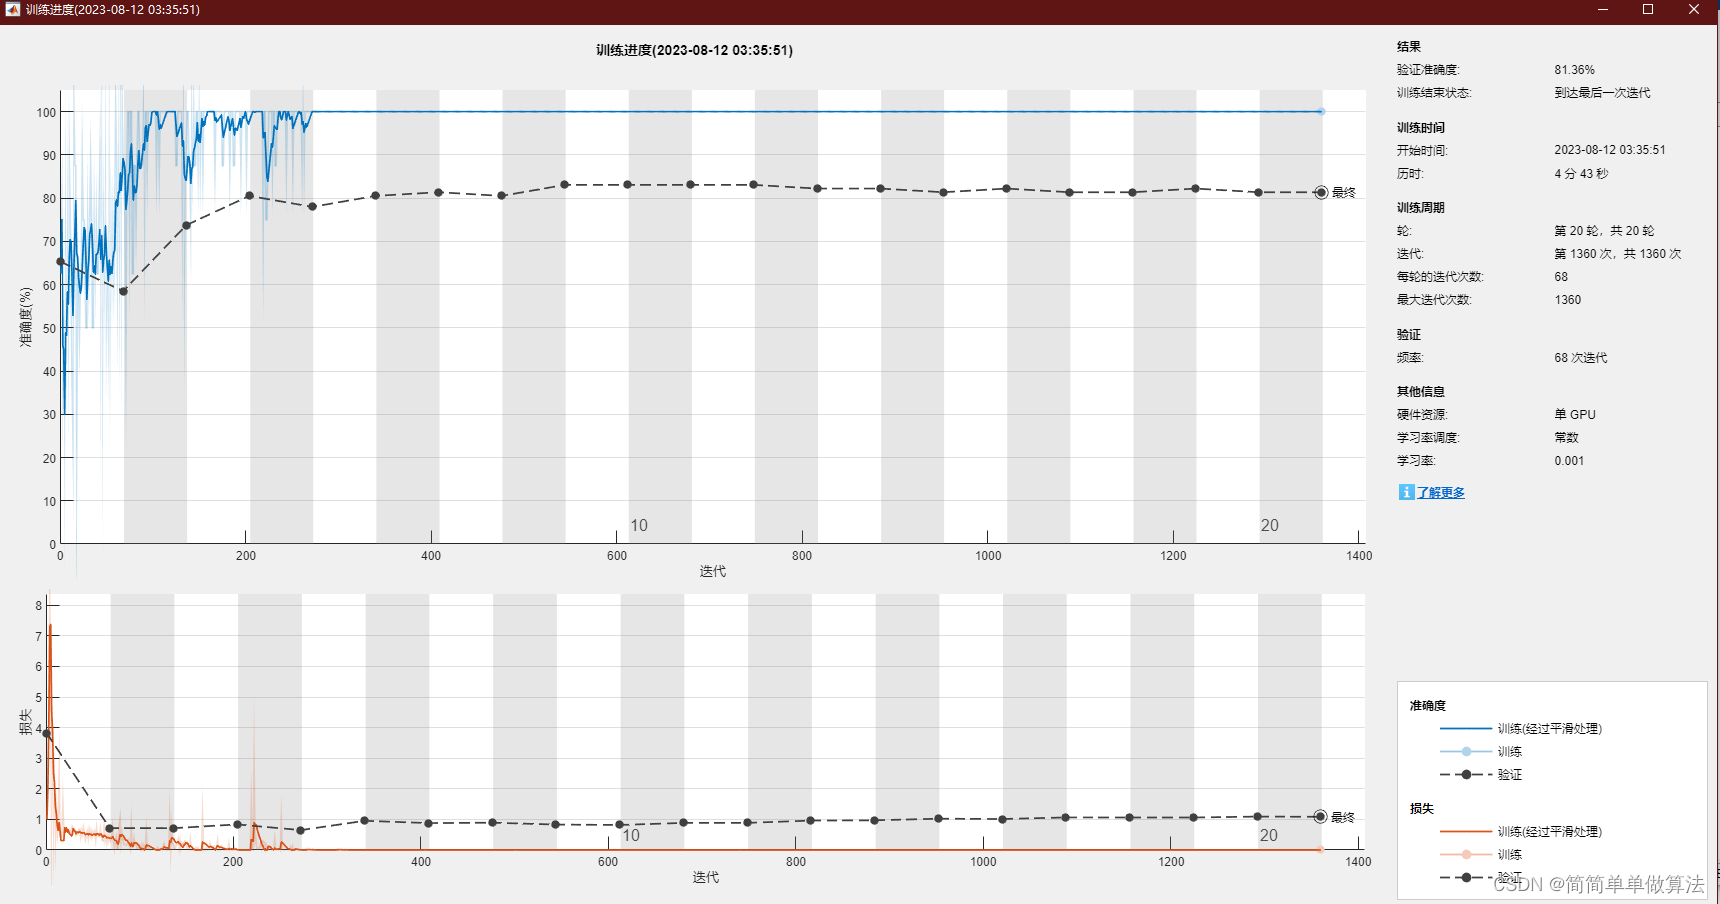The image size is (1720, 904).
Task: Click the 其他信息 section heading
Action: pyautogui.click(x=1421, y=392)
